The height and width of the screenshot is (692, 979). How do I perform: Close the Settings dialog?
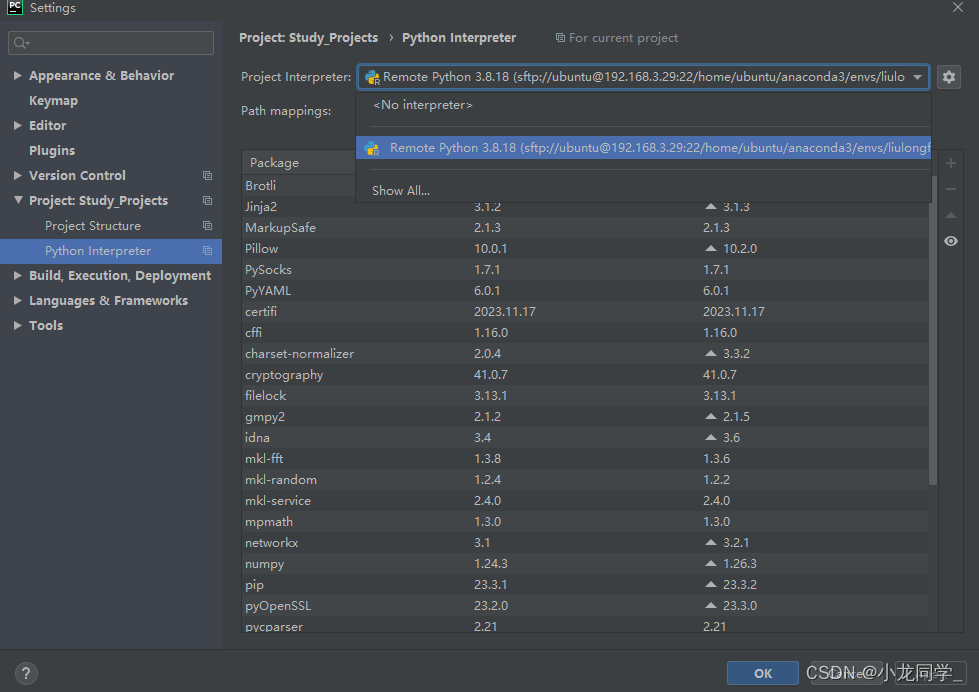[958, 7]
